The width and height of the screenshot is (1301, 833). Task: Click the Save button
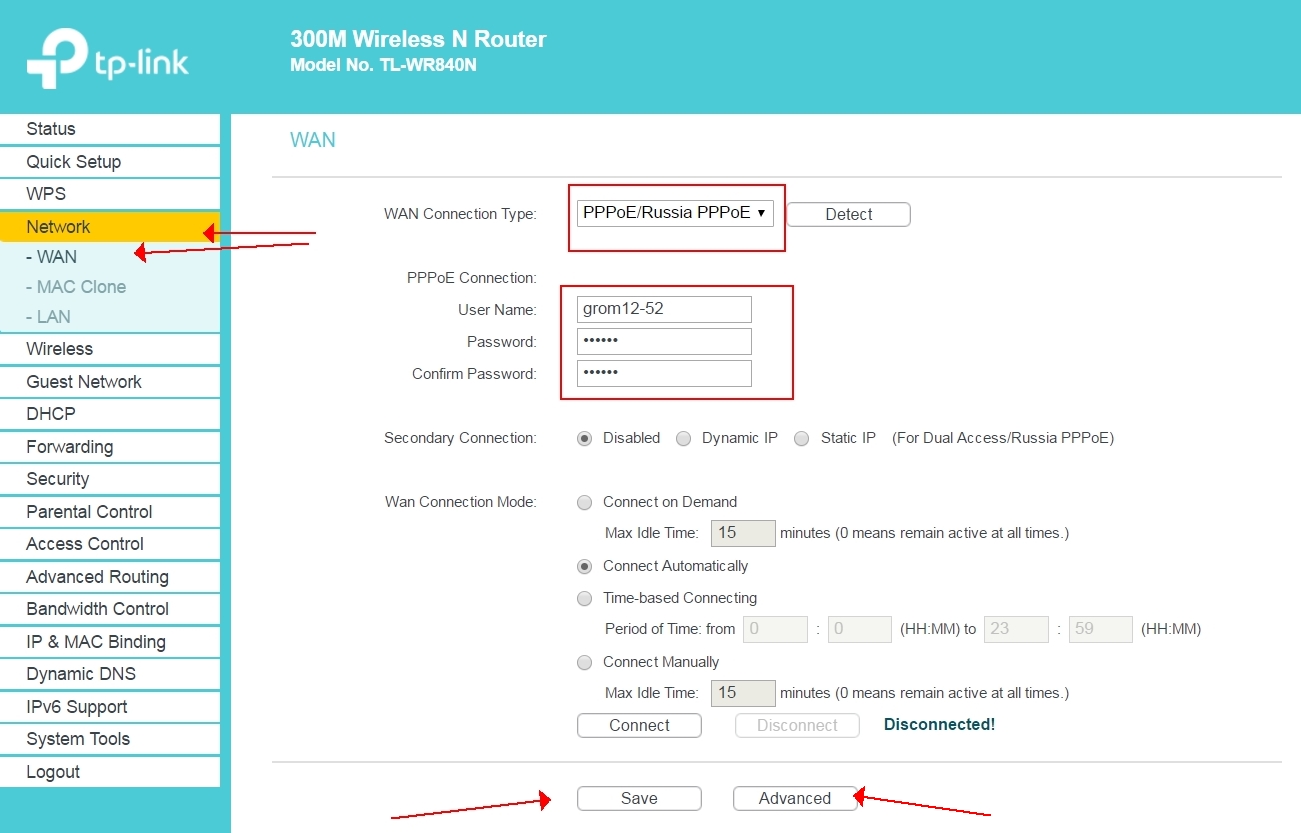pos(639,798)
